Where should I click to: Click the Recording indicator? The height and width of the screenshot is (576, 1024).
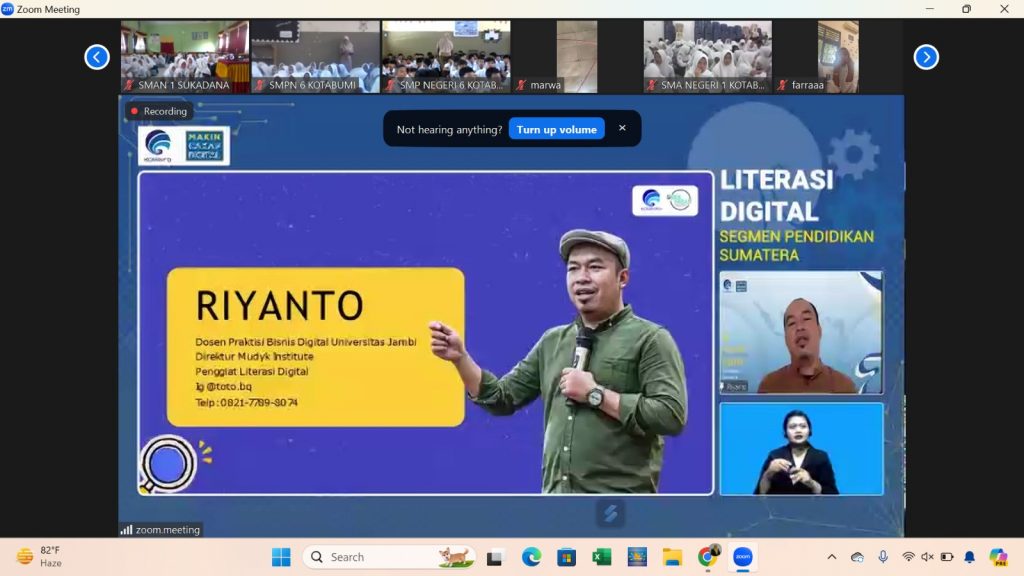point(158,111)
